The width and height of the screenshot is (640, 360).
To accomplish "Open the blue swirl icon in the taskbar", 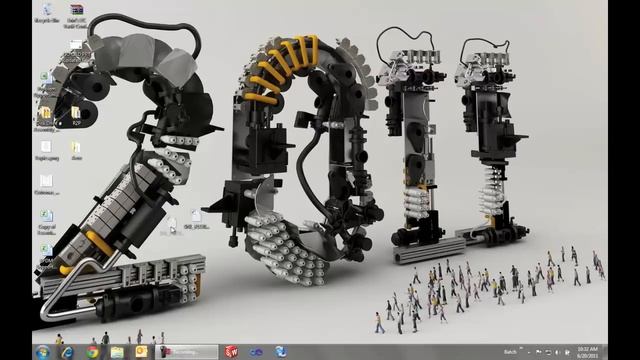I will (281, 352).
